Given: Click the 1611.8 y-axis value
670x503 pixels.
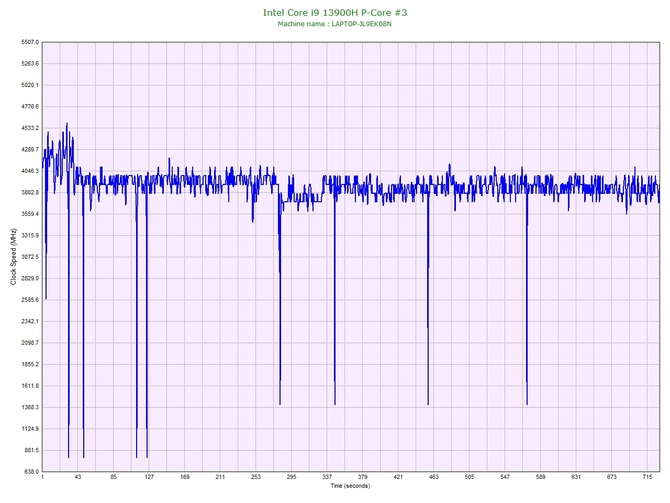Looking at the screenshot, I should tap(30, 386).
